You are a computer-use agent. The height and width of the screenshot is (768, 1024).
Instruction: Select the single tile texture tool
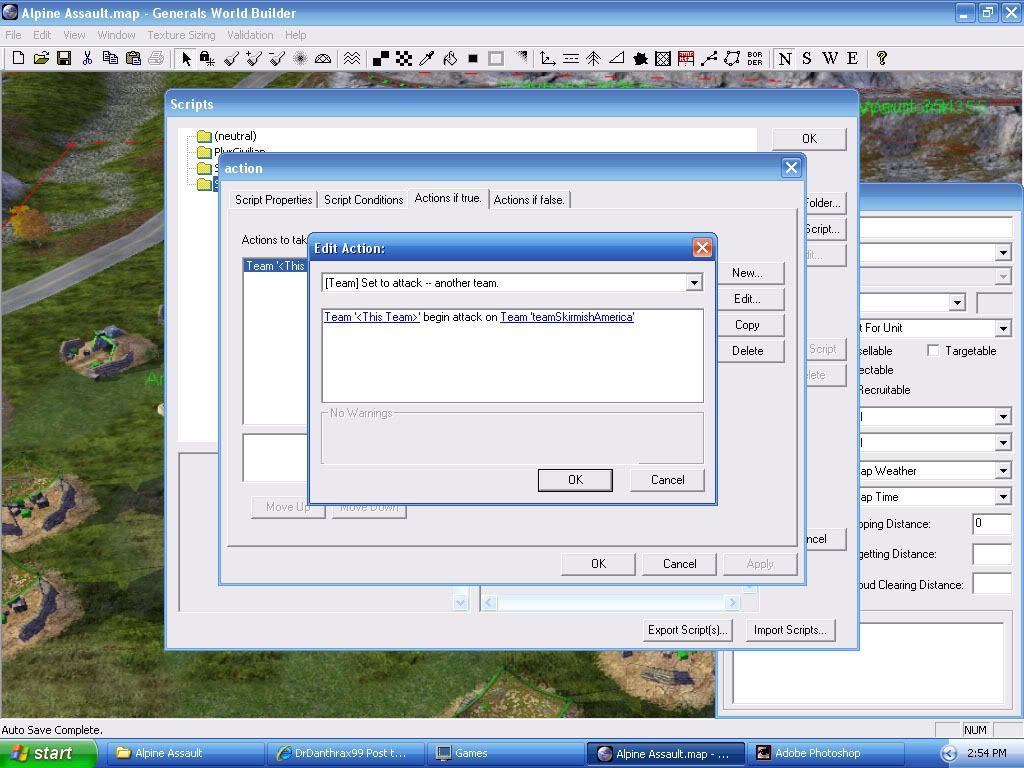pos(381,58)
